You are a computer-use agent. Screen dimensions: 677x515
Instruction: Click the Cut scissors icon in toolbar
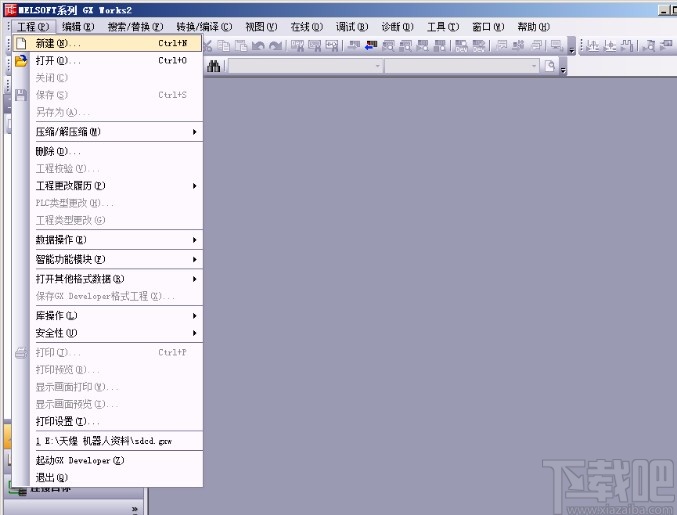tap(208, 45)
